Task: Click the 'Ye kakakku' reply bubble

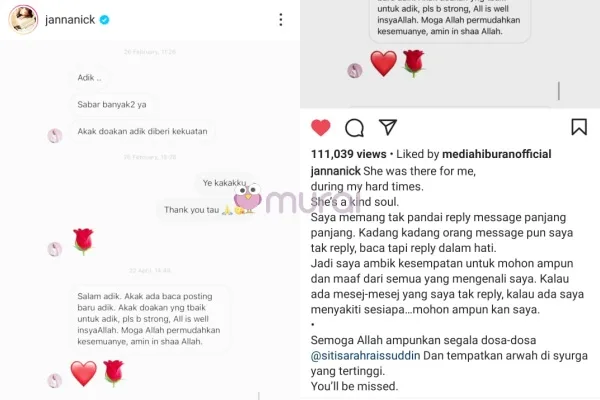Action: coord(224,183)
